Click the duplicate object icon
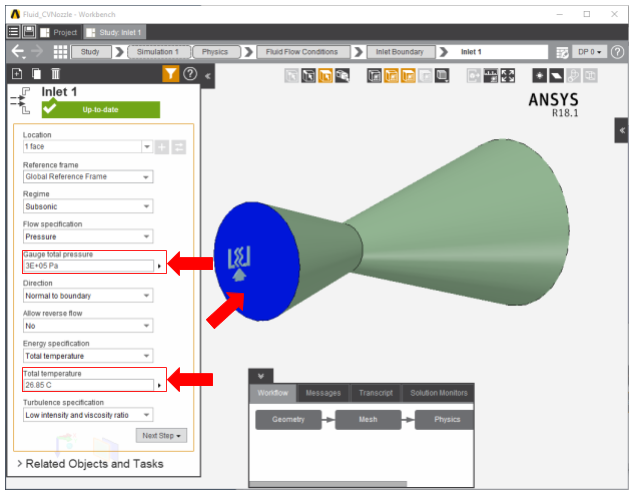Screen dimensions: 634x496 click(x=36, y=74)
